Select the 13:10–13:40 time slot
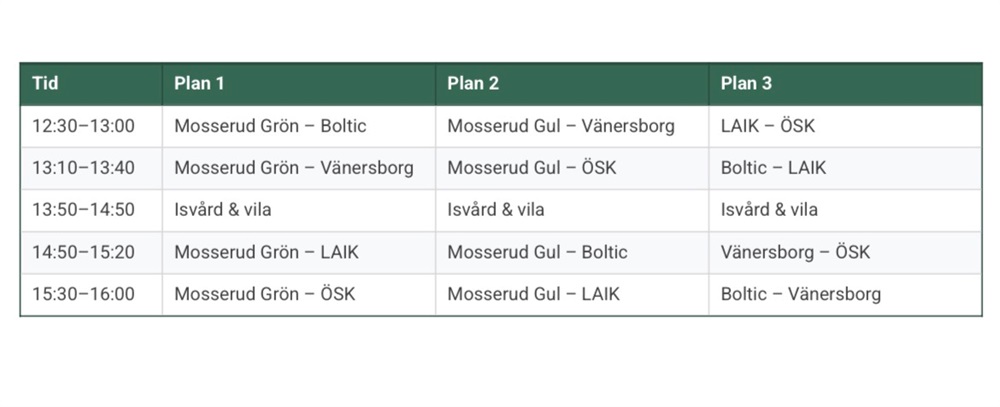Screen dimensions: 1000x407 (83, 168)
